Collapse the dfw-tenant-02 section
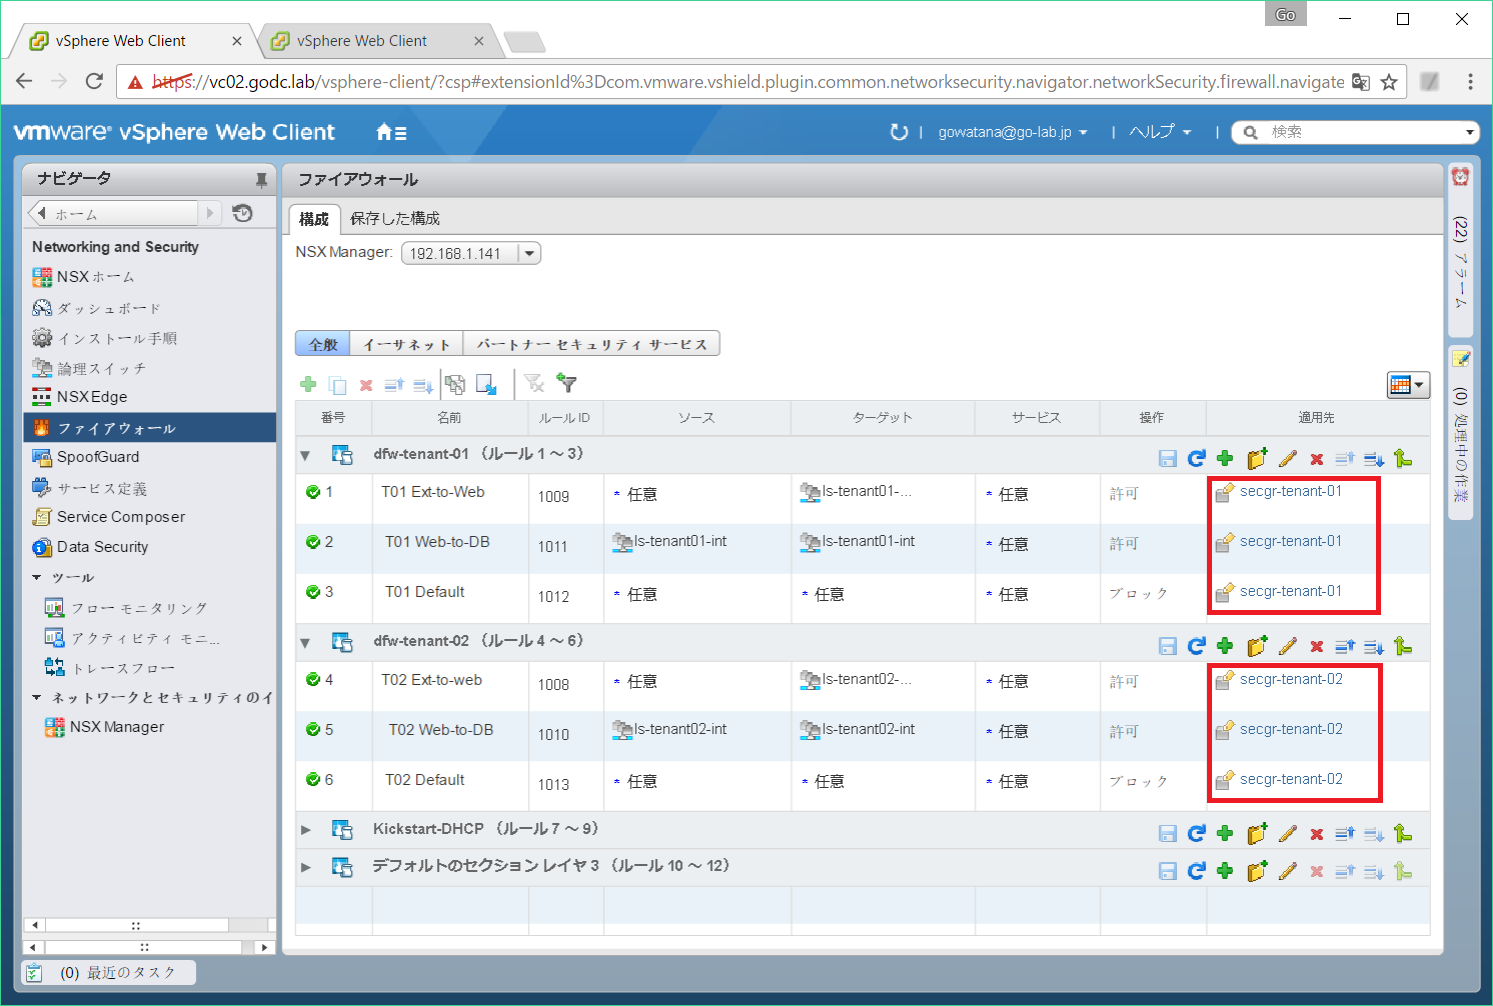Image resolution: width=1493 pixels, height=1006 pixels. (x=306, y=643)
